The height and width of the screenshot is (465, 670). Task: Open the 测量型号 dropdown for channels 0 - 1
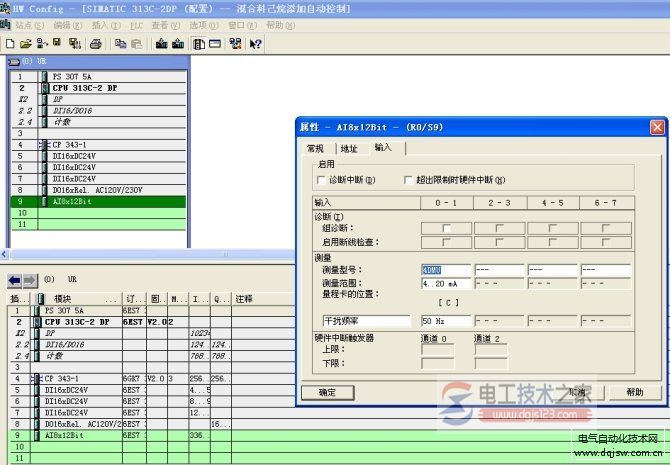(446, 270)
